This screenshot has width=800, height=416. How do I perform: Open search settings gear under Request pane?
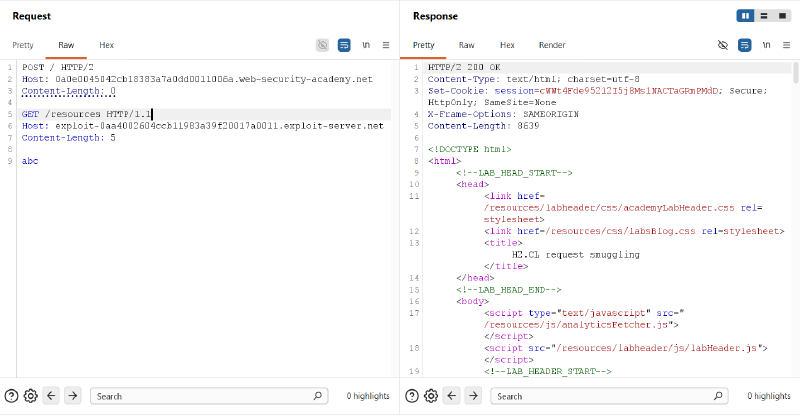click(x=31, y=396)
